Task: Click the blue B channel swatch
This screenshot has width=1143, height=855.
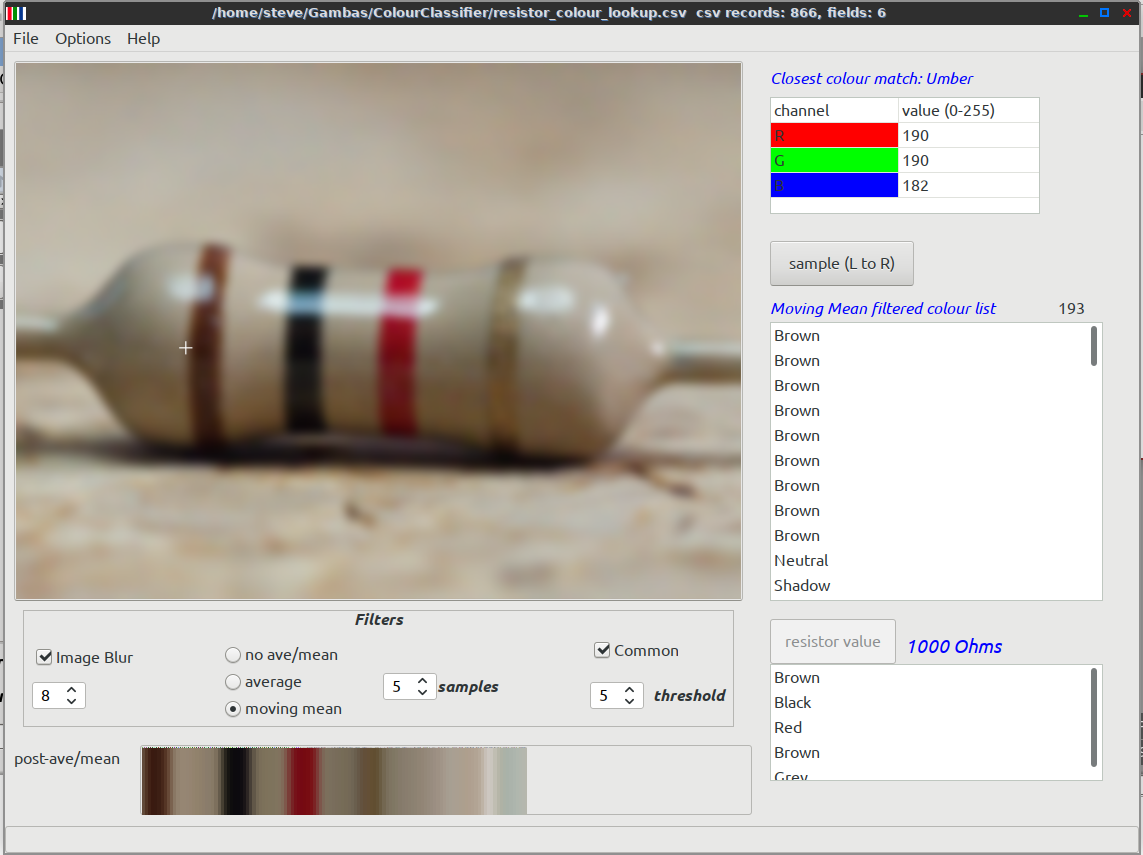Action: [x=834, y=185]
